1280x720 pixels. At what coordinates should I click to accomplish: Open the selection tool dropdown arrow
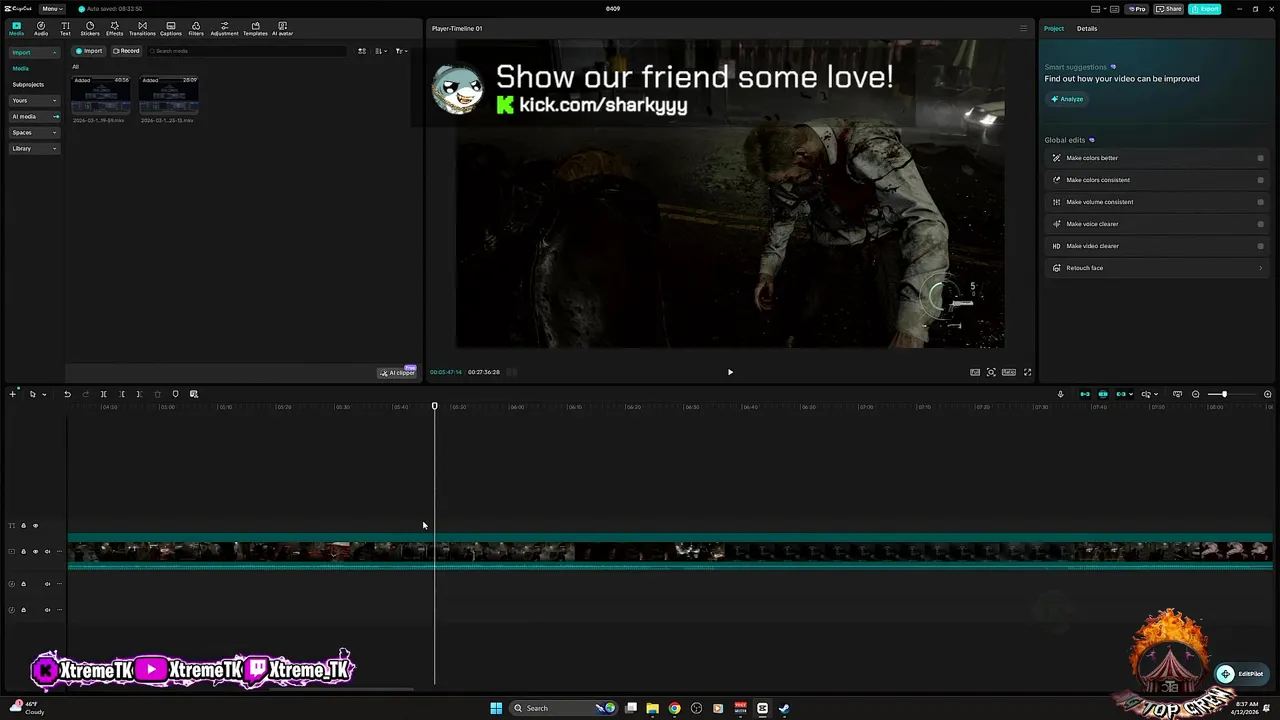pyautogui.click(x=43, y=394)
